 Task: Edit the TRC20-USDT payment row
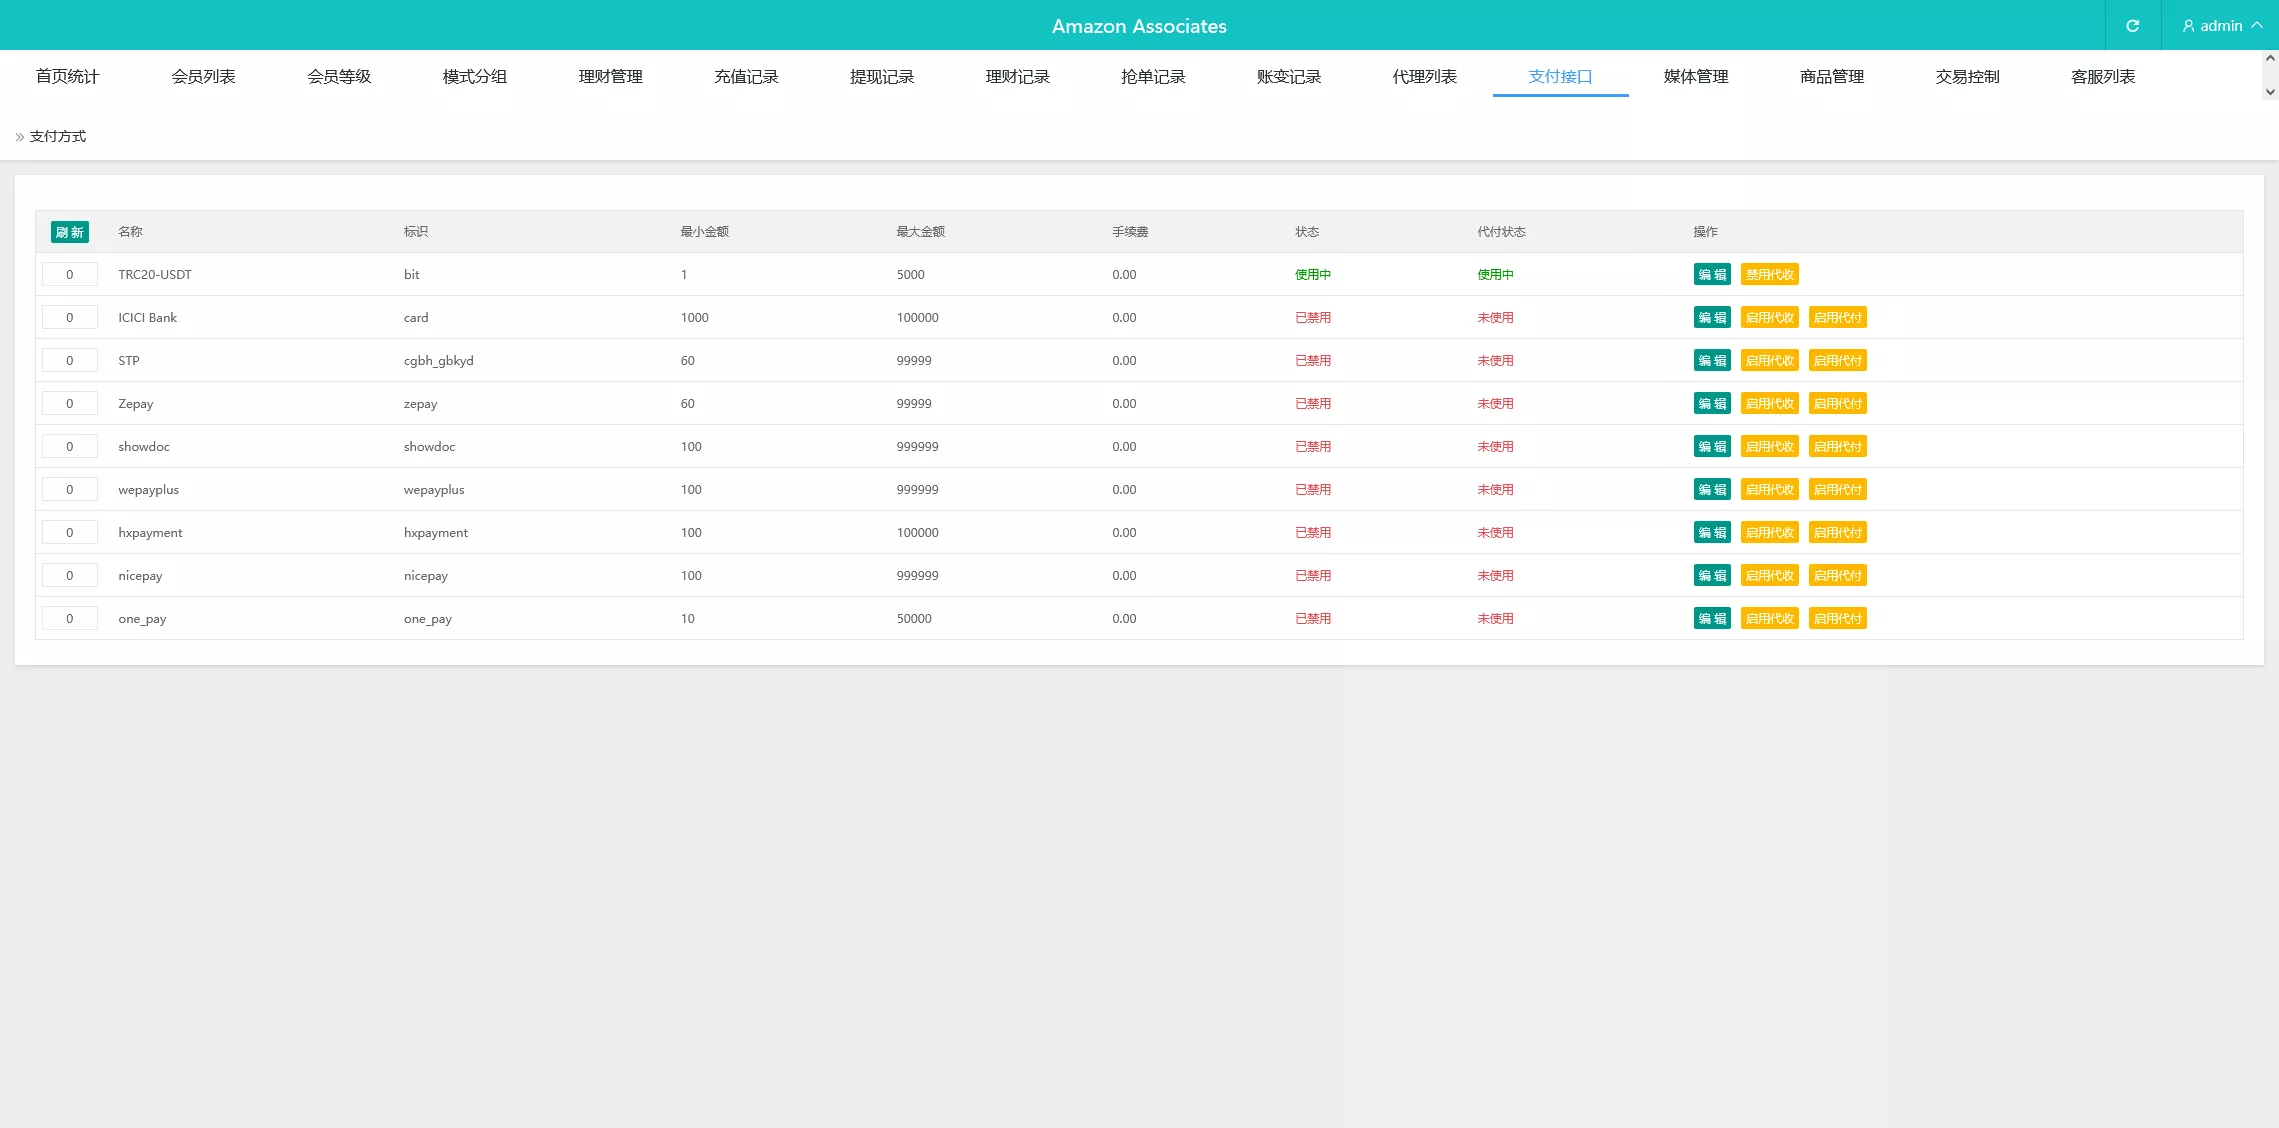click(1712, 275)
